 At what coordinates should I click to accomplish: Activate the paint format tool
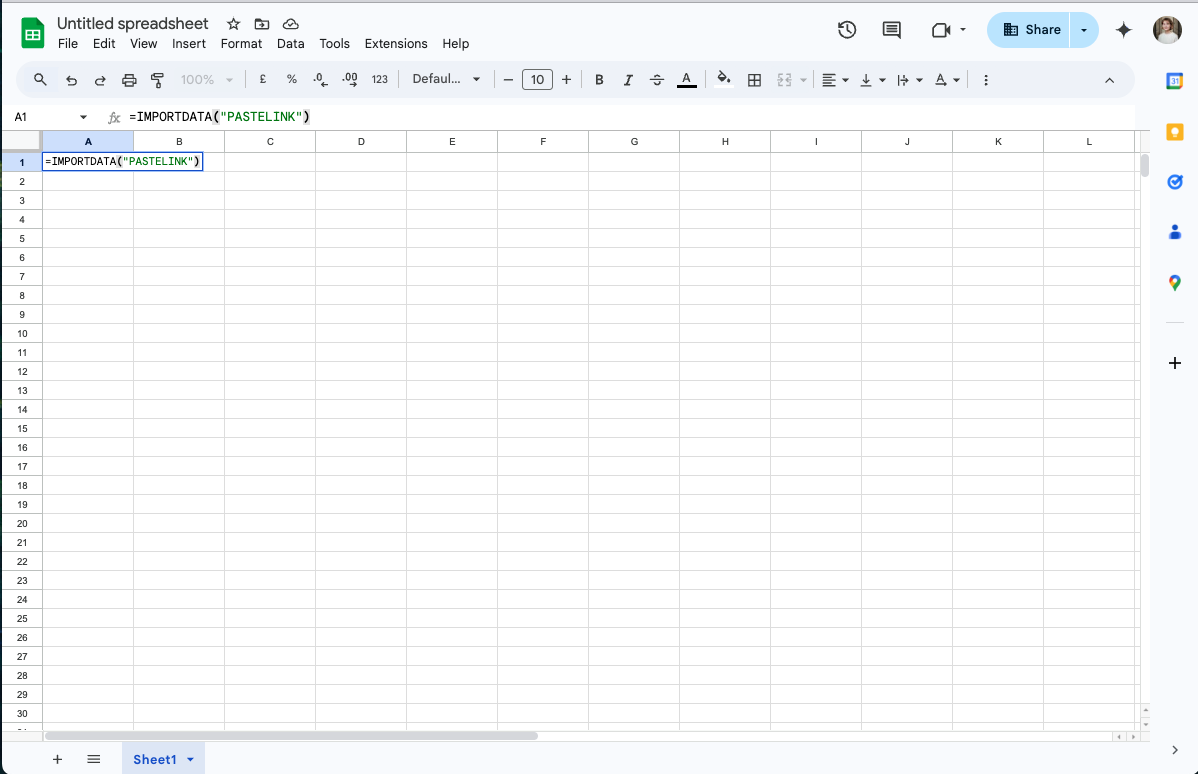pos(157,79)
